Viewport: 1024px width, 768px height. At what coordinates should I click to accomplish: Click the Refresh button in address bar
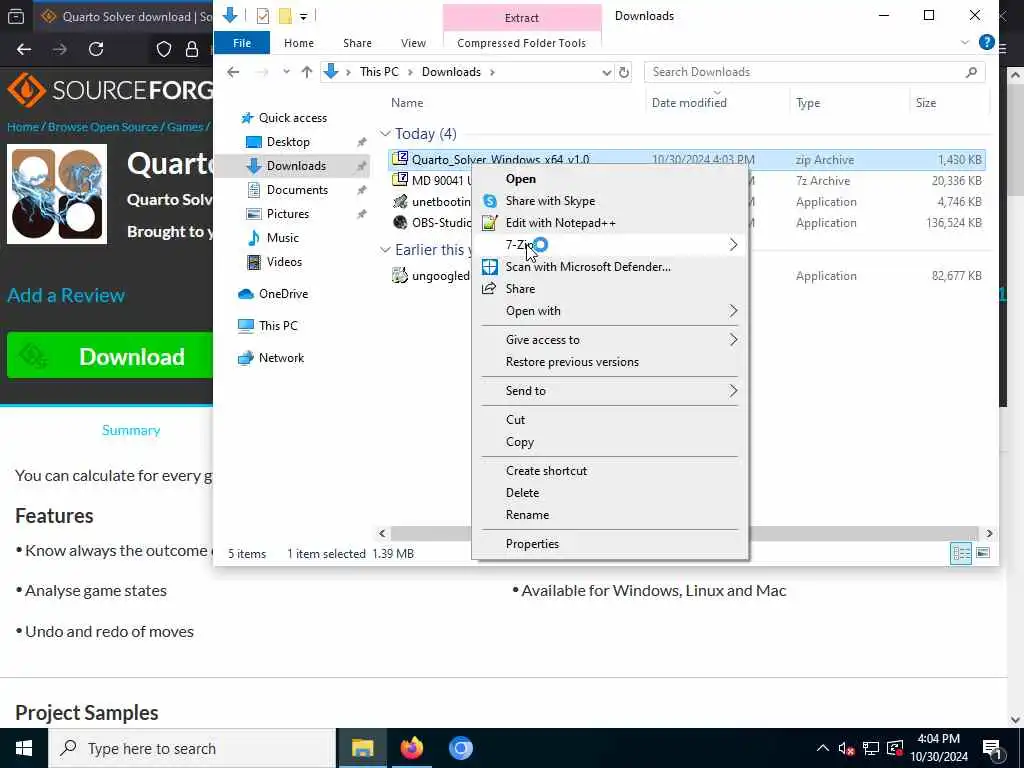(624, 72)
